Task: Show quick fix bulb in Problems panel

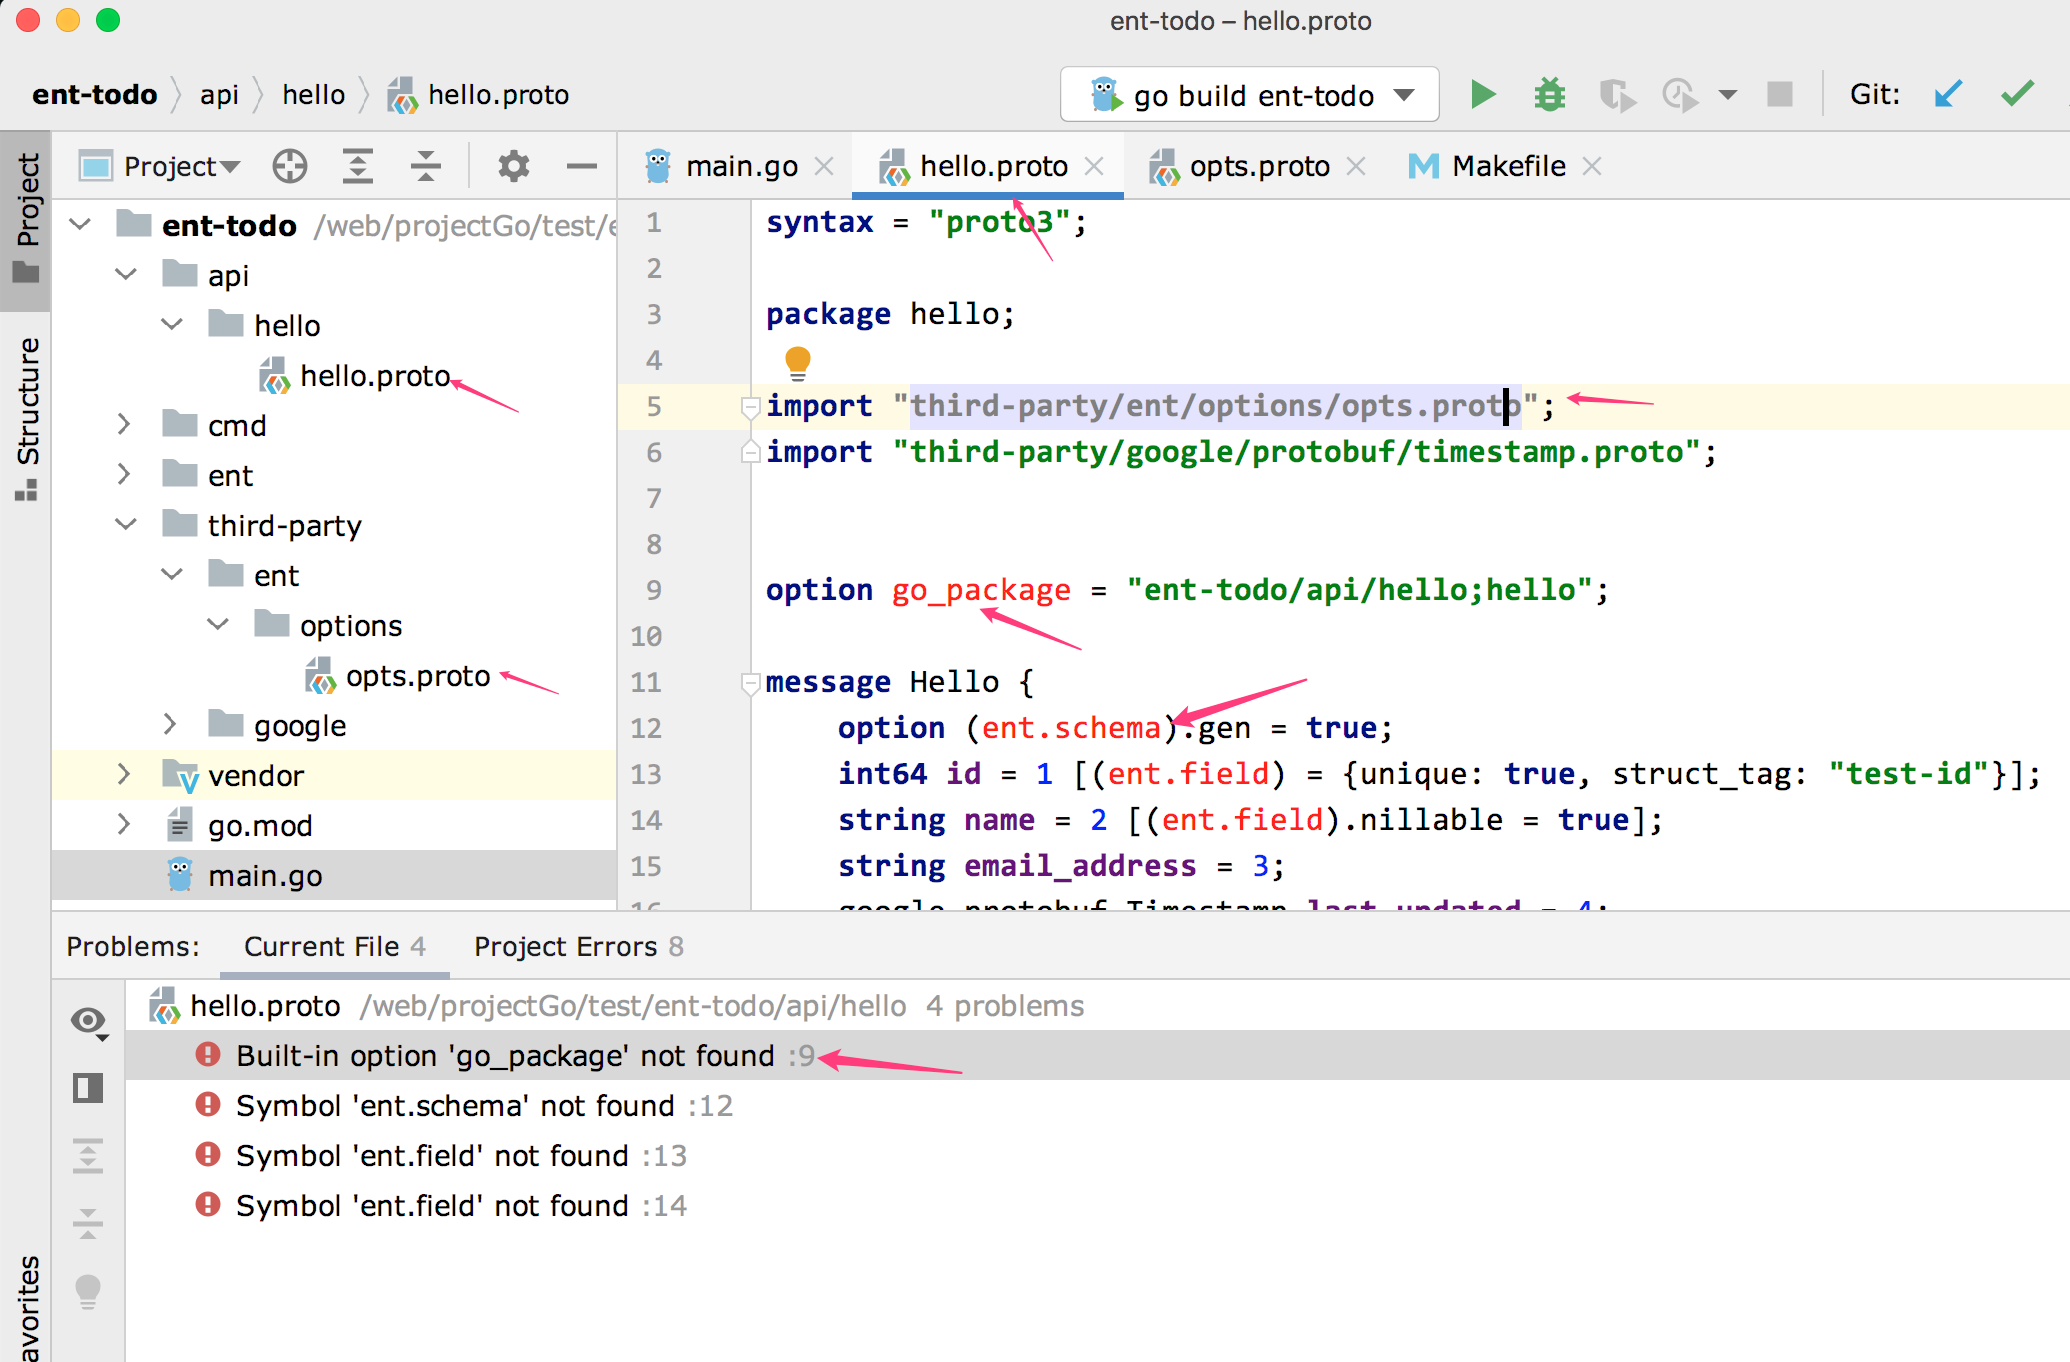Action: [88, 1291]
